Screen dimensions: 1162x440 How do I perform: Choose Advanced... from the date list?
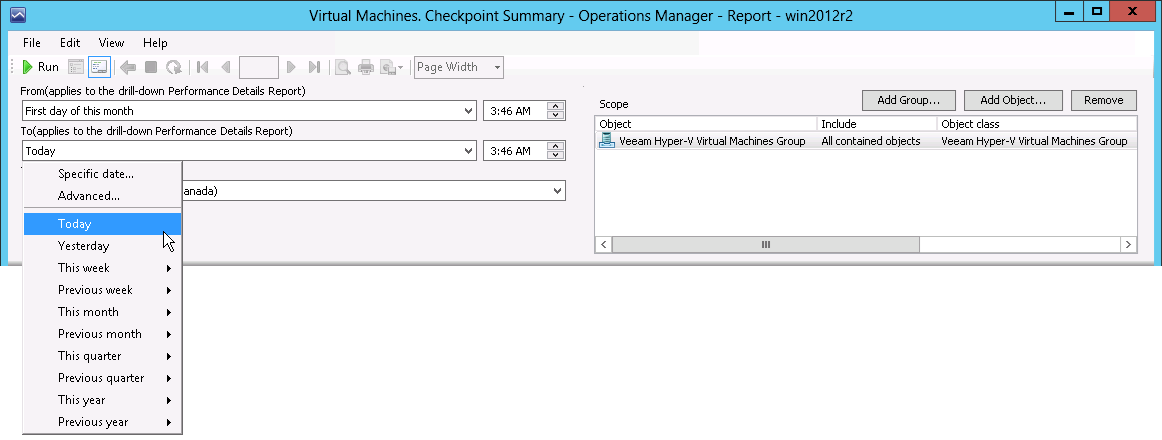click(x=102, y=196)
